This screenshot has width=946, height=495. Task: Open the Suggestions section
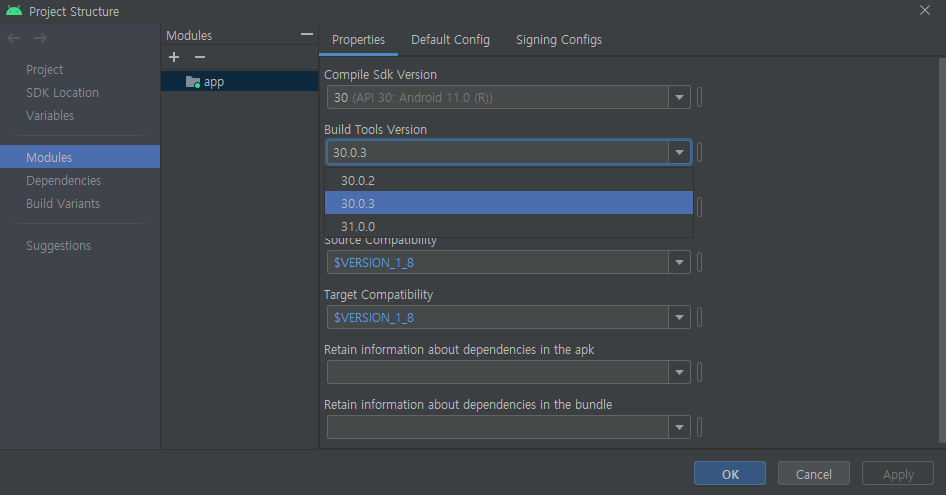(x=59, y=246)
